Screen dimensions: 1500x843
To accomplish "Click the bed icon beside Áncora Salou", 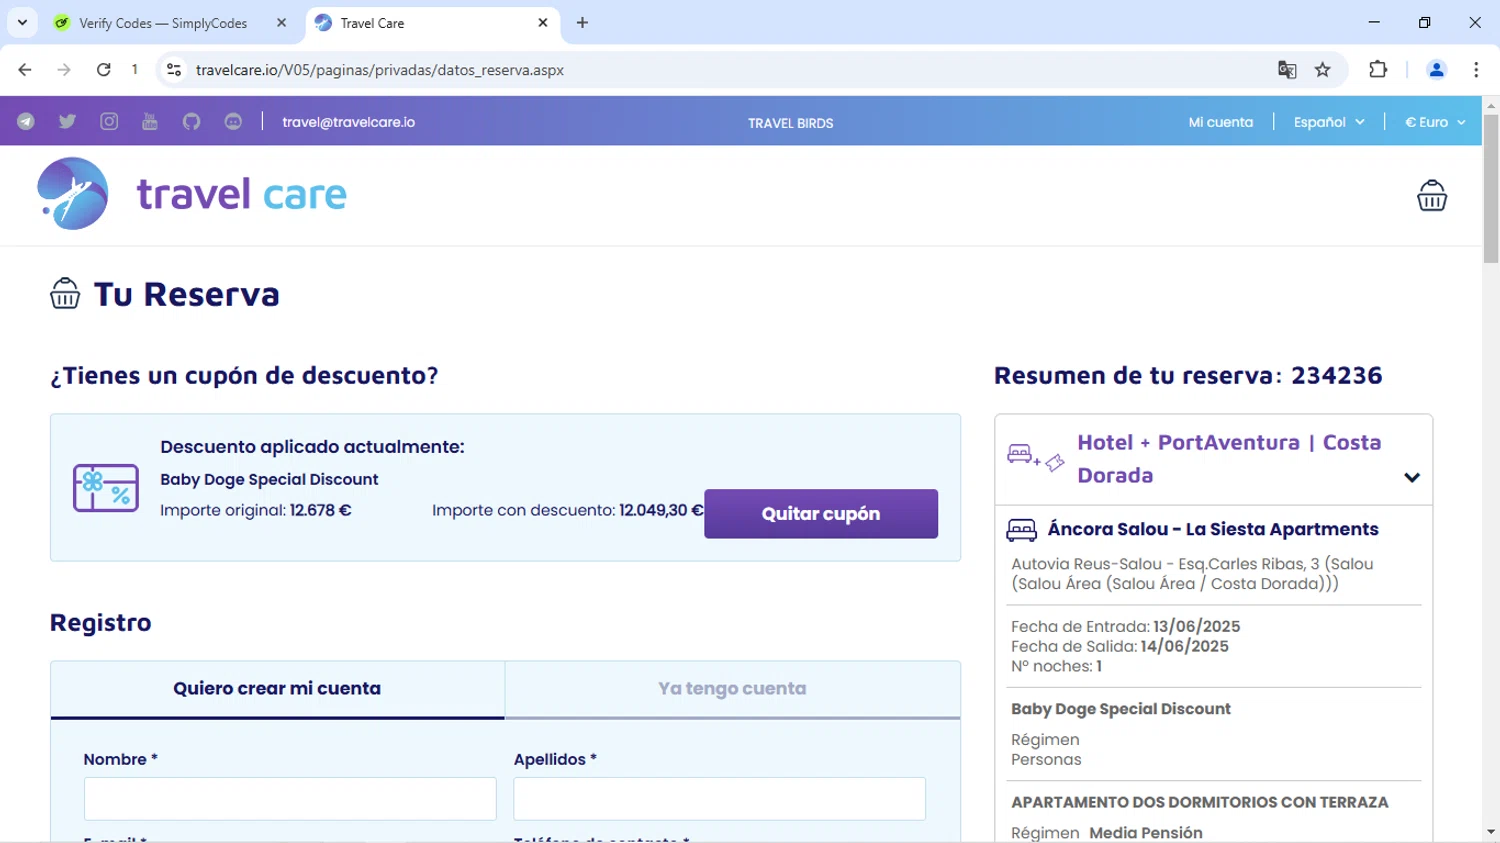I will (1021, 530).
